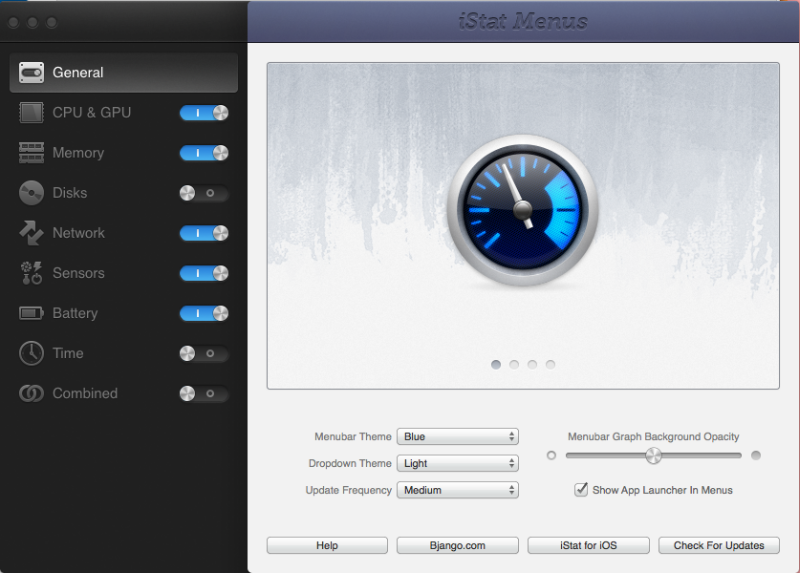Click the General switch icon in sidebar

click(31, 72)
